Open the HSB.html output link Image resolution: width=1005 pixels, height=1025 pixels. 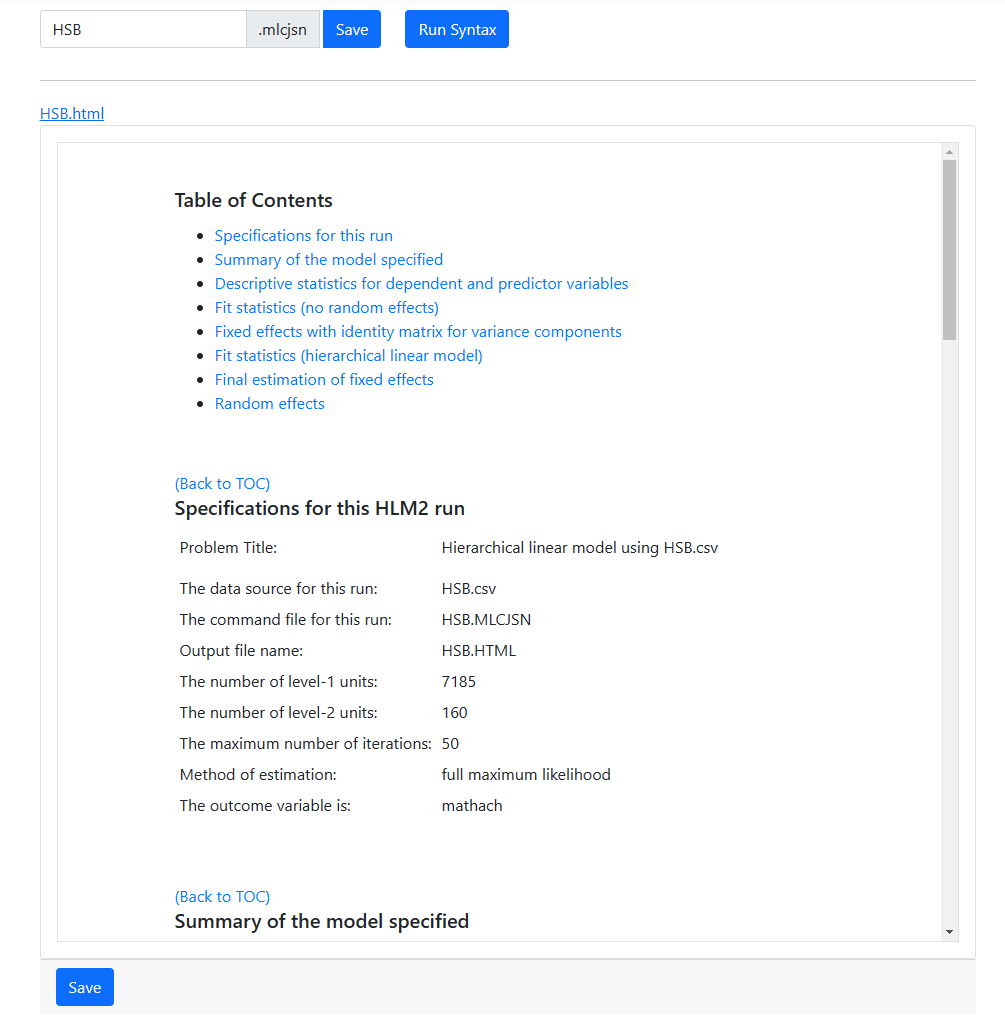[x=72, y=113]
